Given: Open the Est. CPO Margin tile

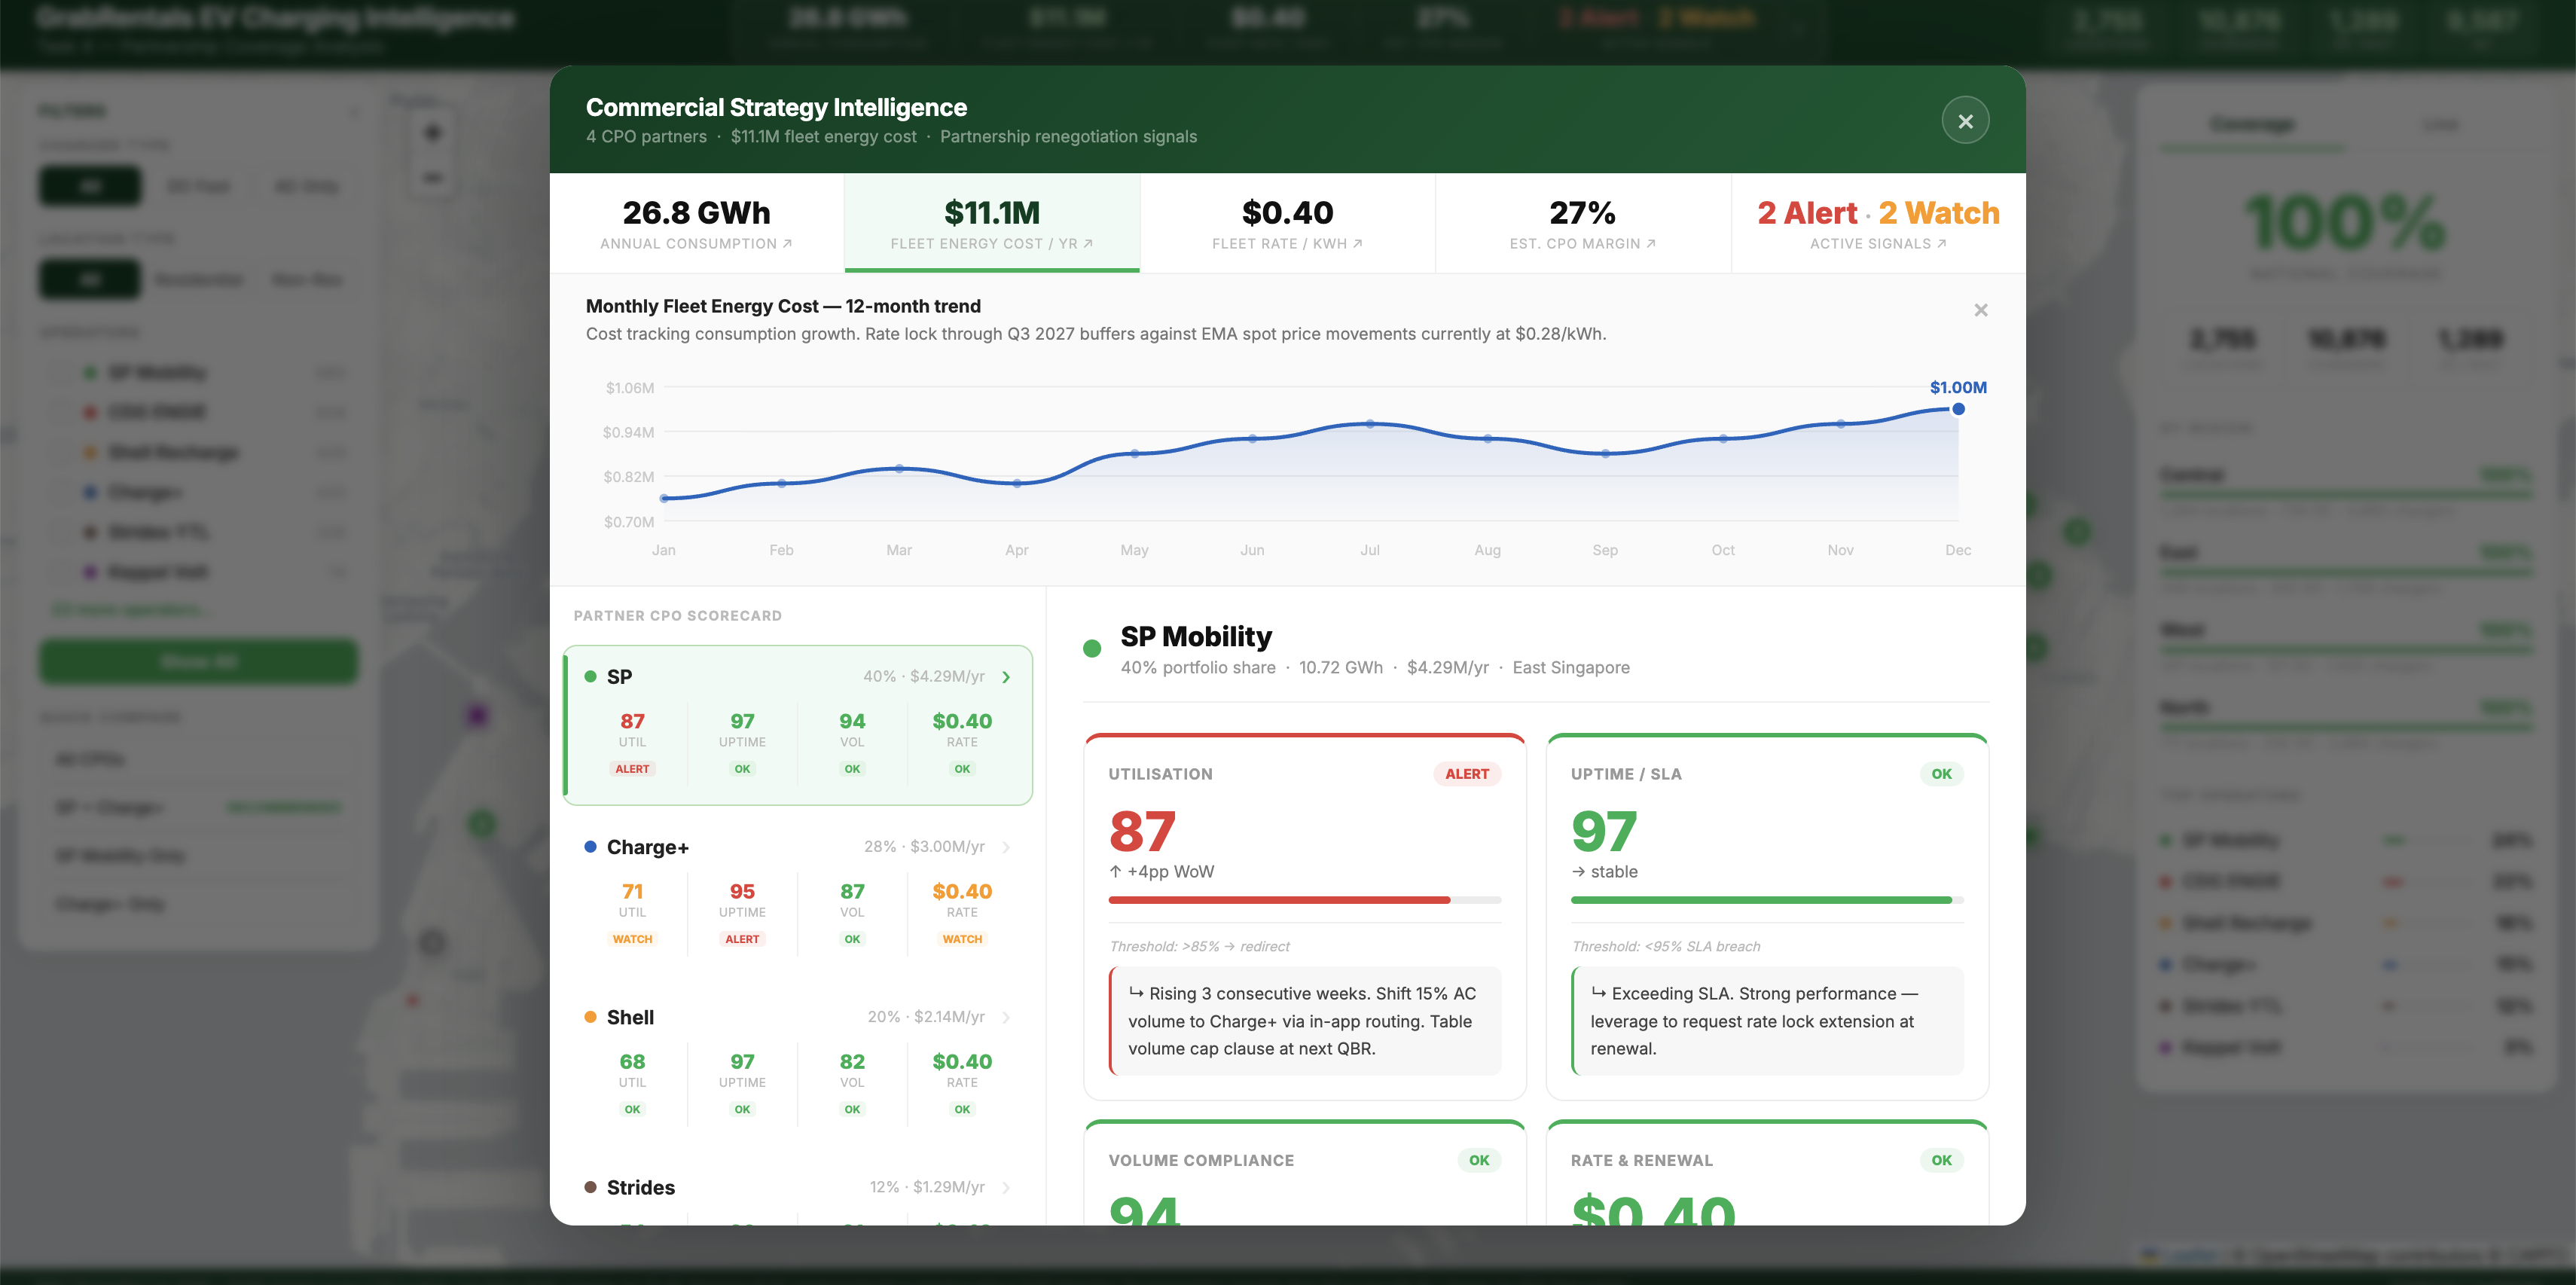Looking at the screenshot, I should [x=1582, y=224].
